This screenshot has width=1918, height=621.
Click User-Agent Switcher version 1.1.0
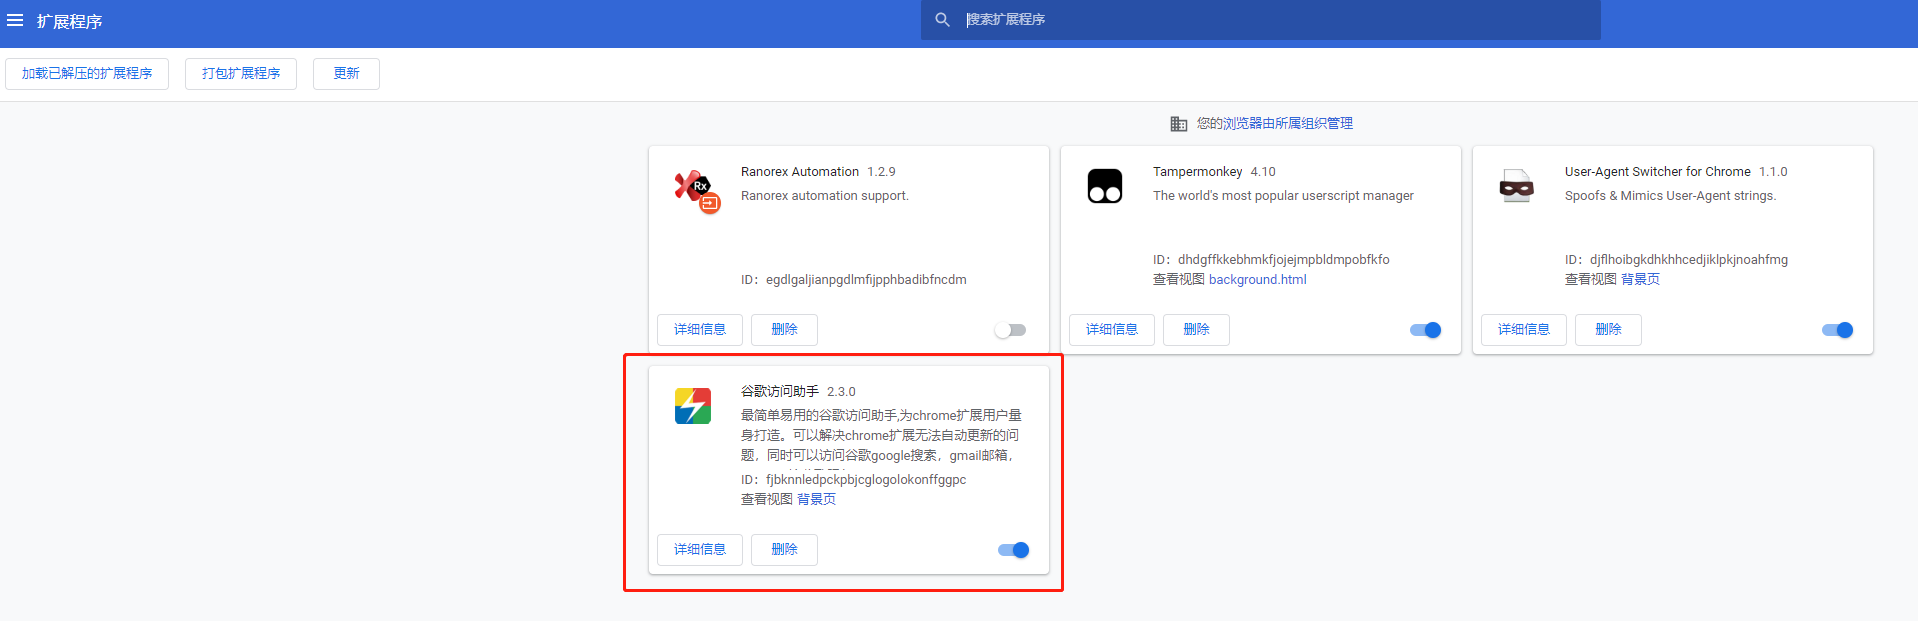coord(1773,172)
